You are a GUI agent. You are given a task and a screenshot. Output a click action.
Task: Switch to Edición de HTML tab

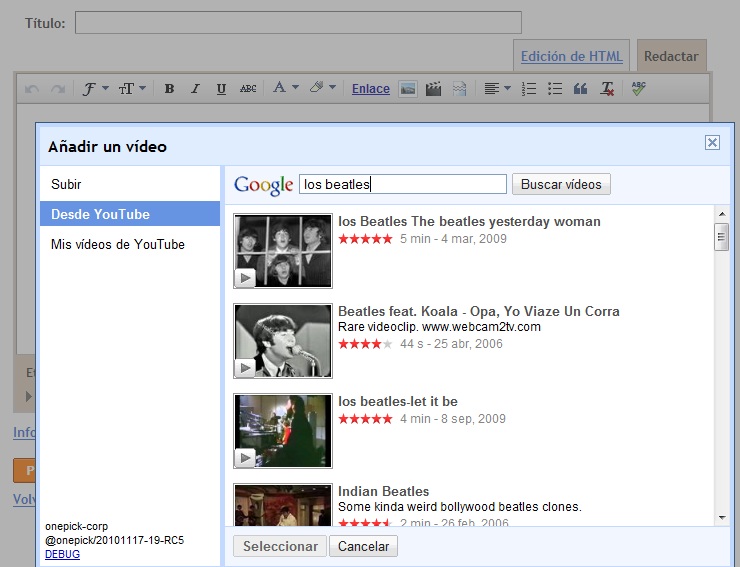(572, 56)
